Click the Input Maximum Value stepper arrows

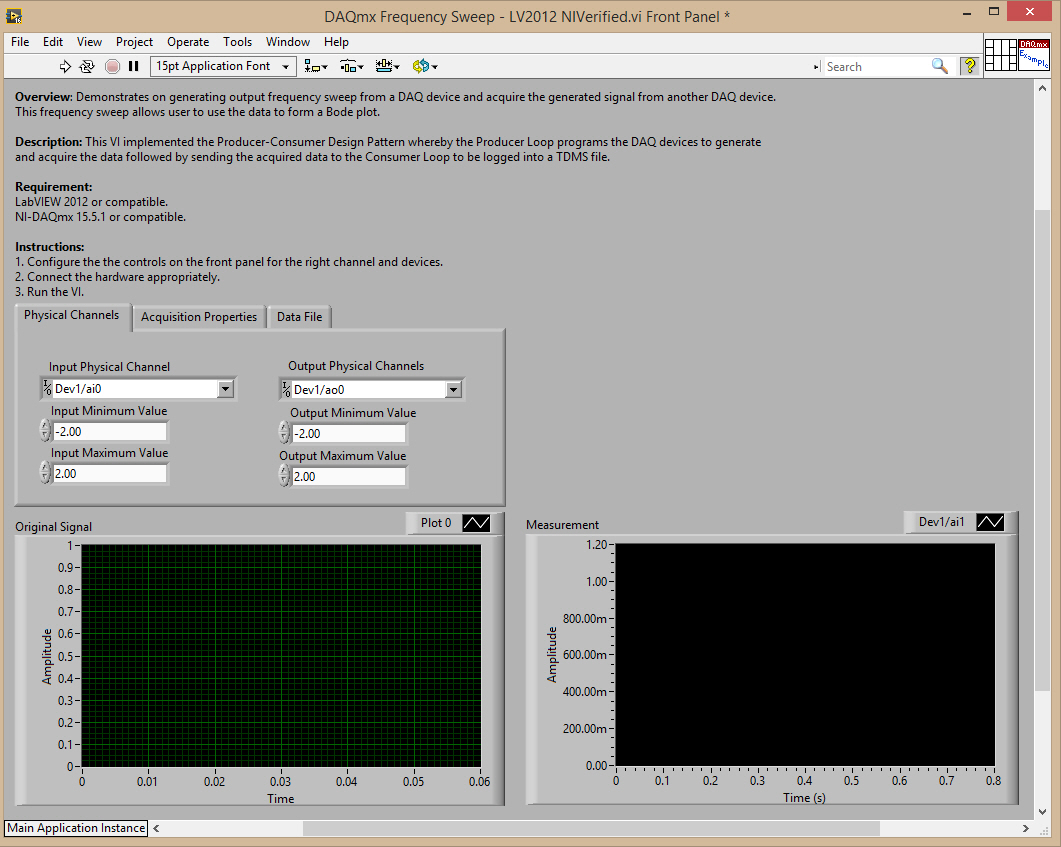tap(45, 473)
